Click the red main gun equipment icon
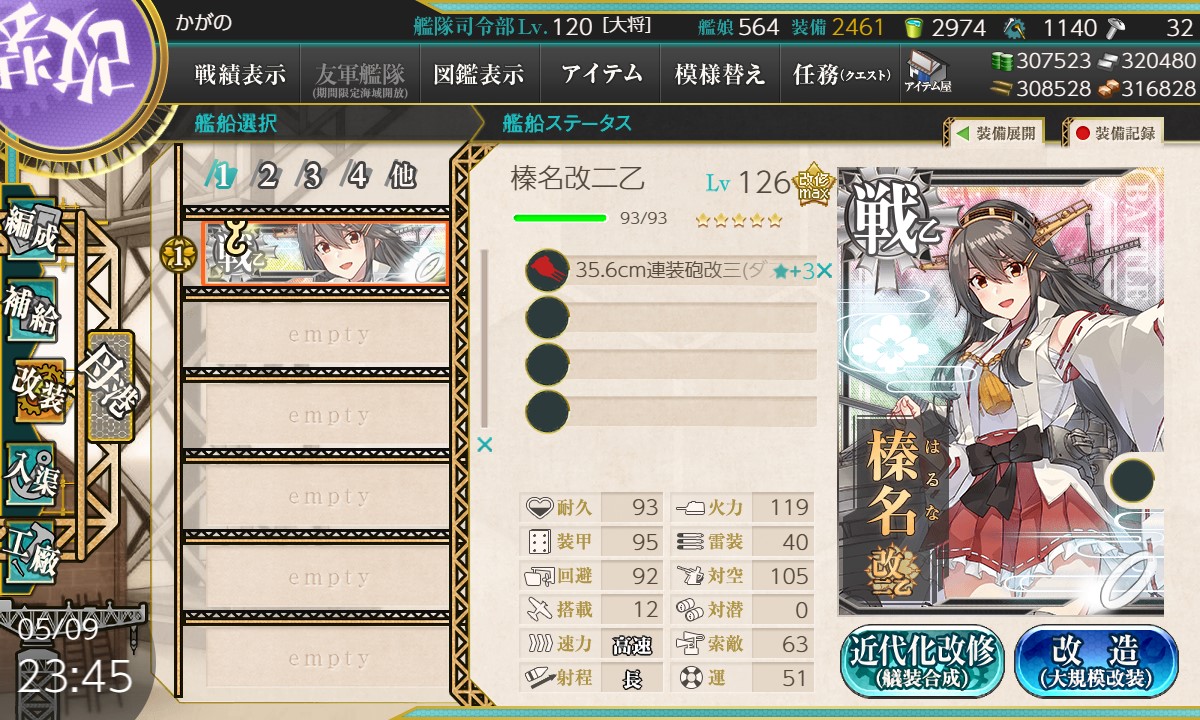This screenshot has height=720, width=1200. [547, 271]
